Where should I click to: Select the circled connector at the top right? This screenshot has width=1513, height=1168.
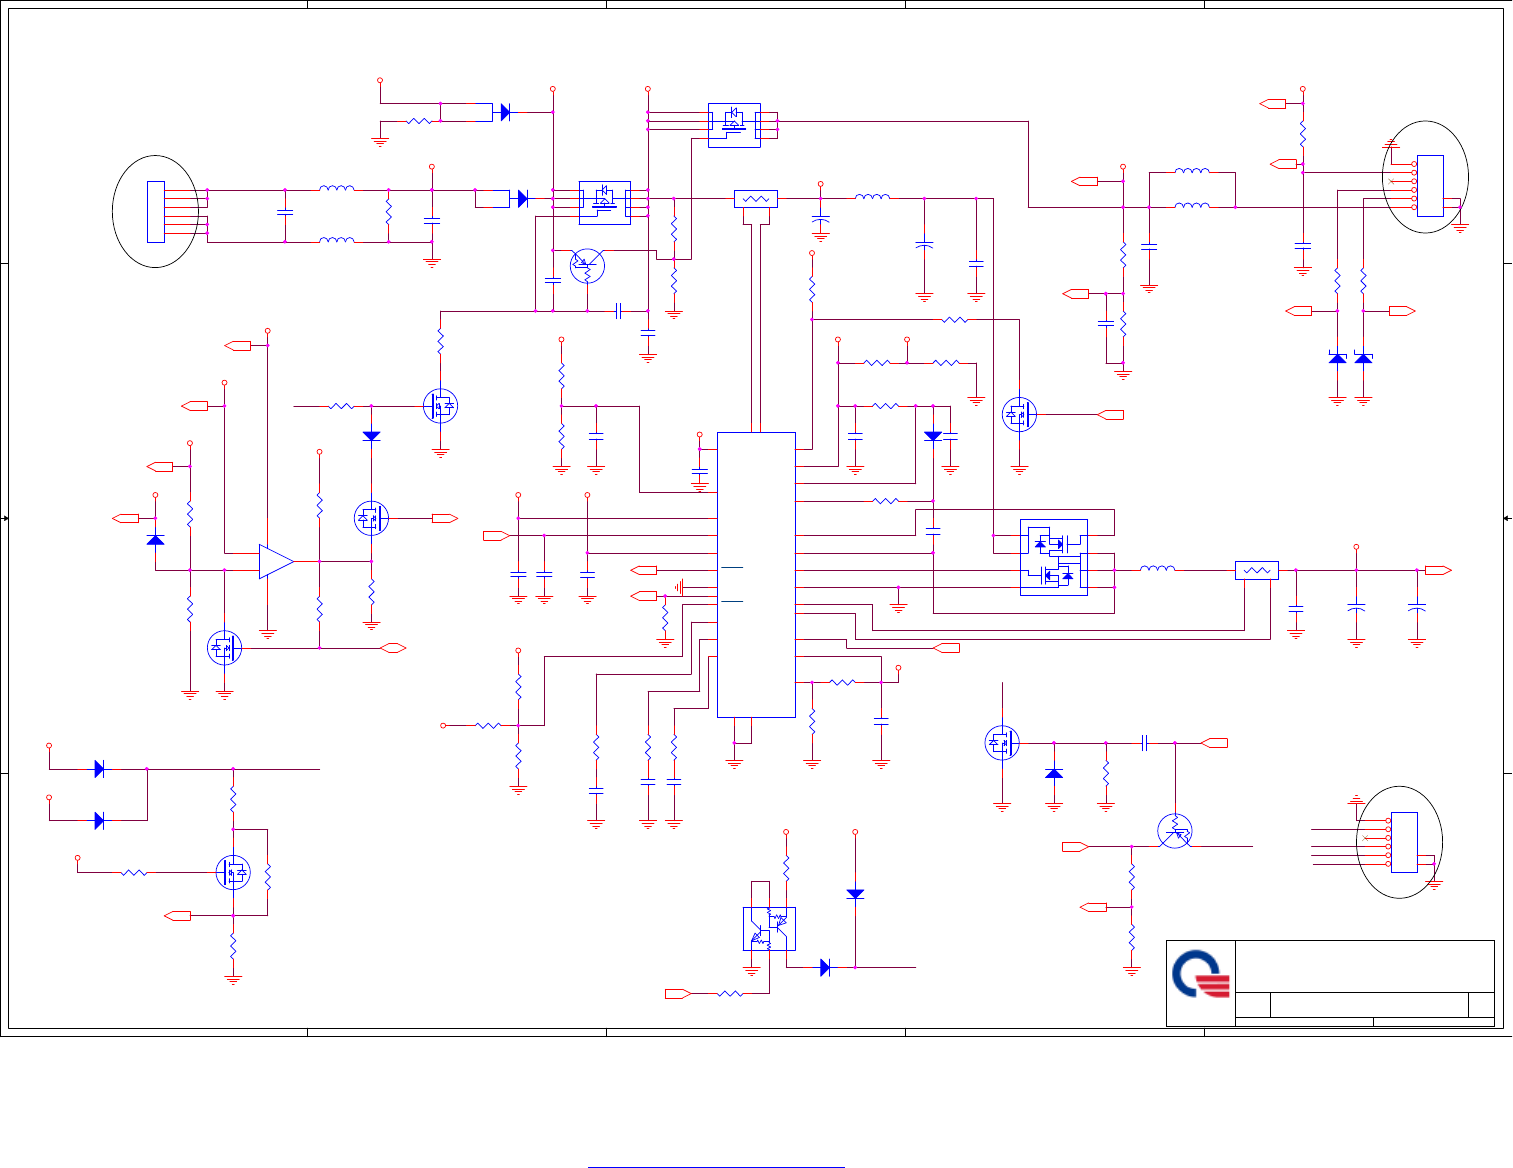pyautogui.click(x=1425, y=178)
